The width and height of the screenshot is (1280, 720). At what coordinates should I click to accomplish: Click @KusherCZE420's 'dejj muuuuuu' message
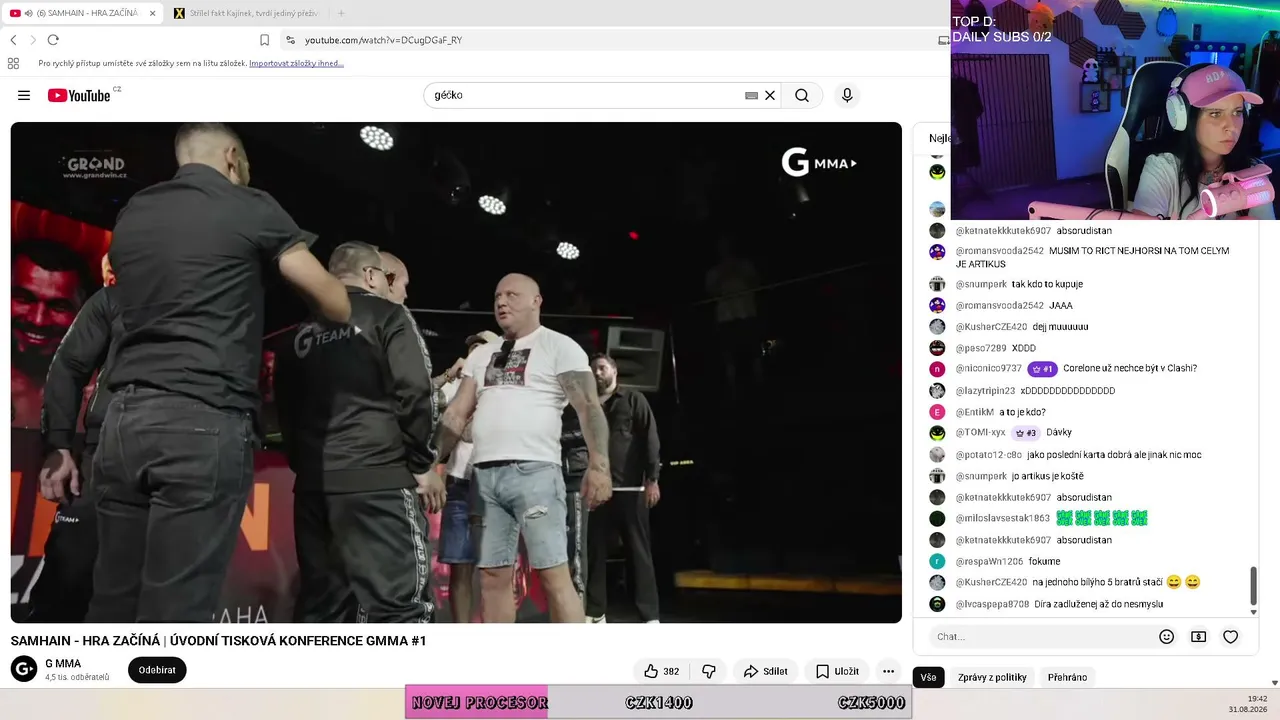(x=1060, y=327)
